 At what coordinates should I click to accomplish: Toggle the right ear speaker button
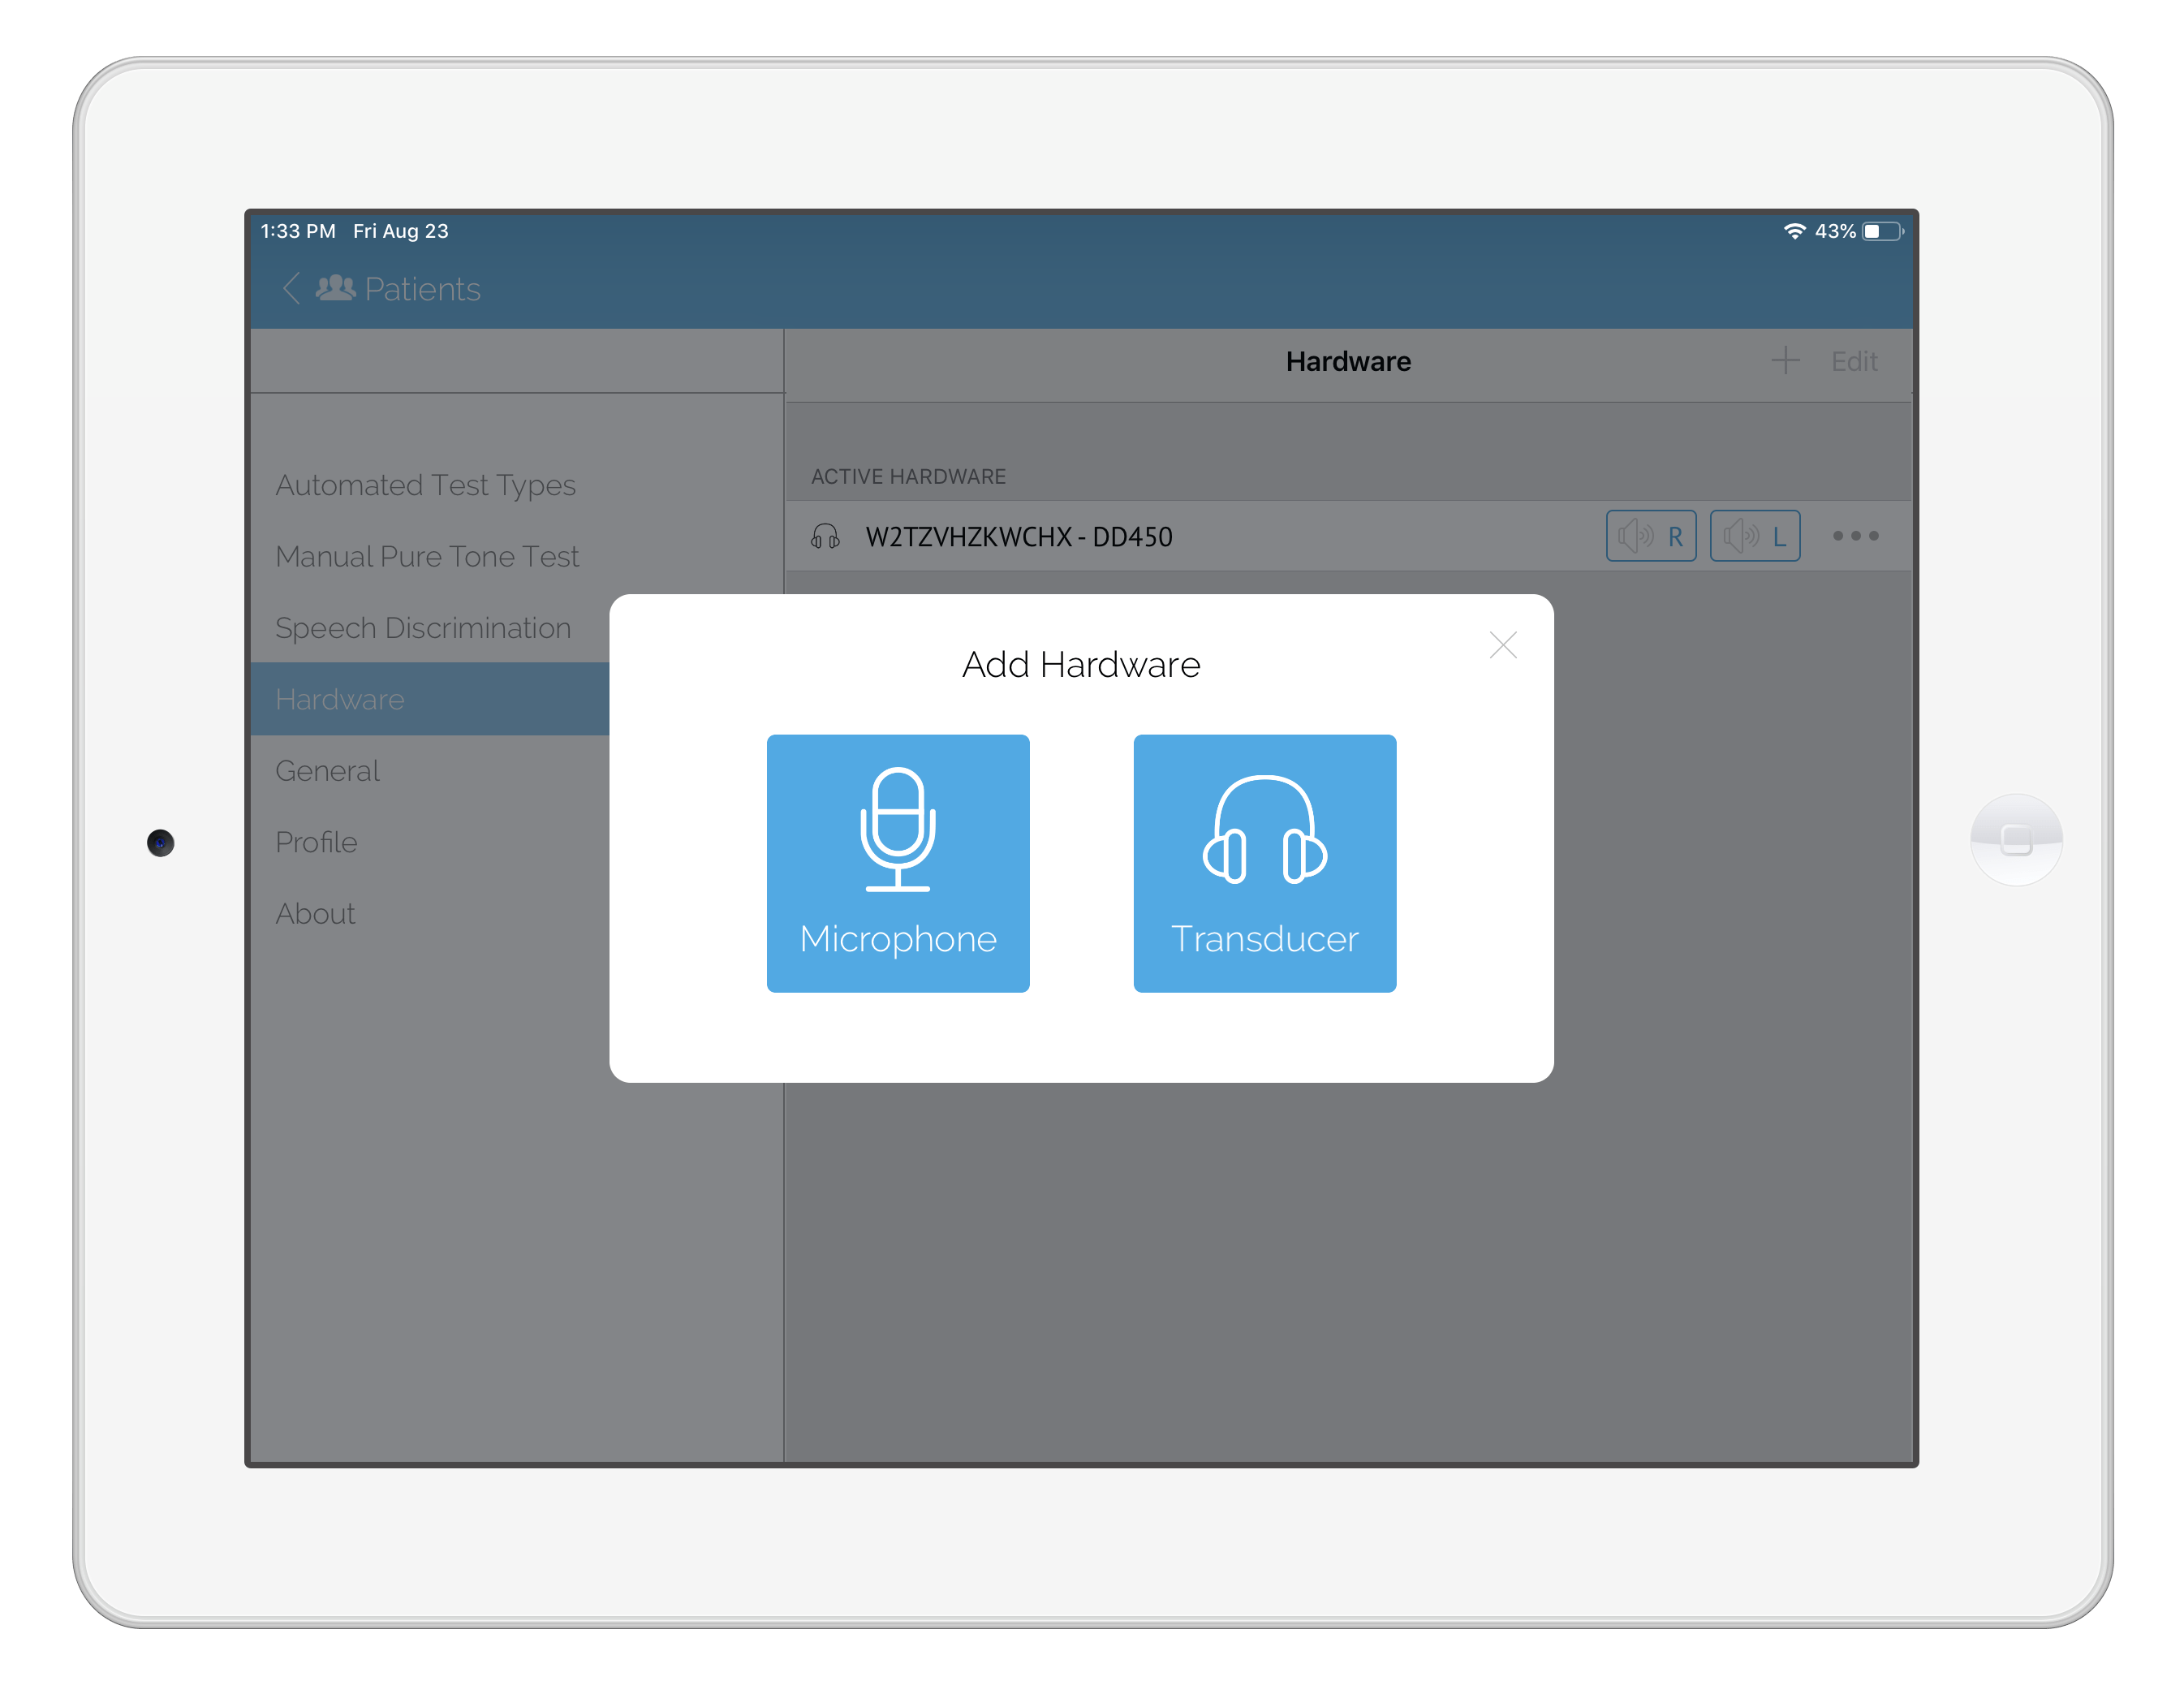coord(1650,536)
